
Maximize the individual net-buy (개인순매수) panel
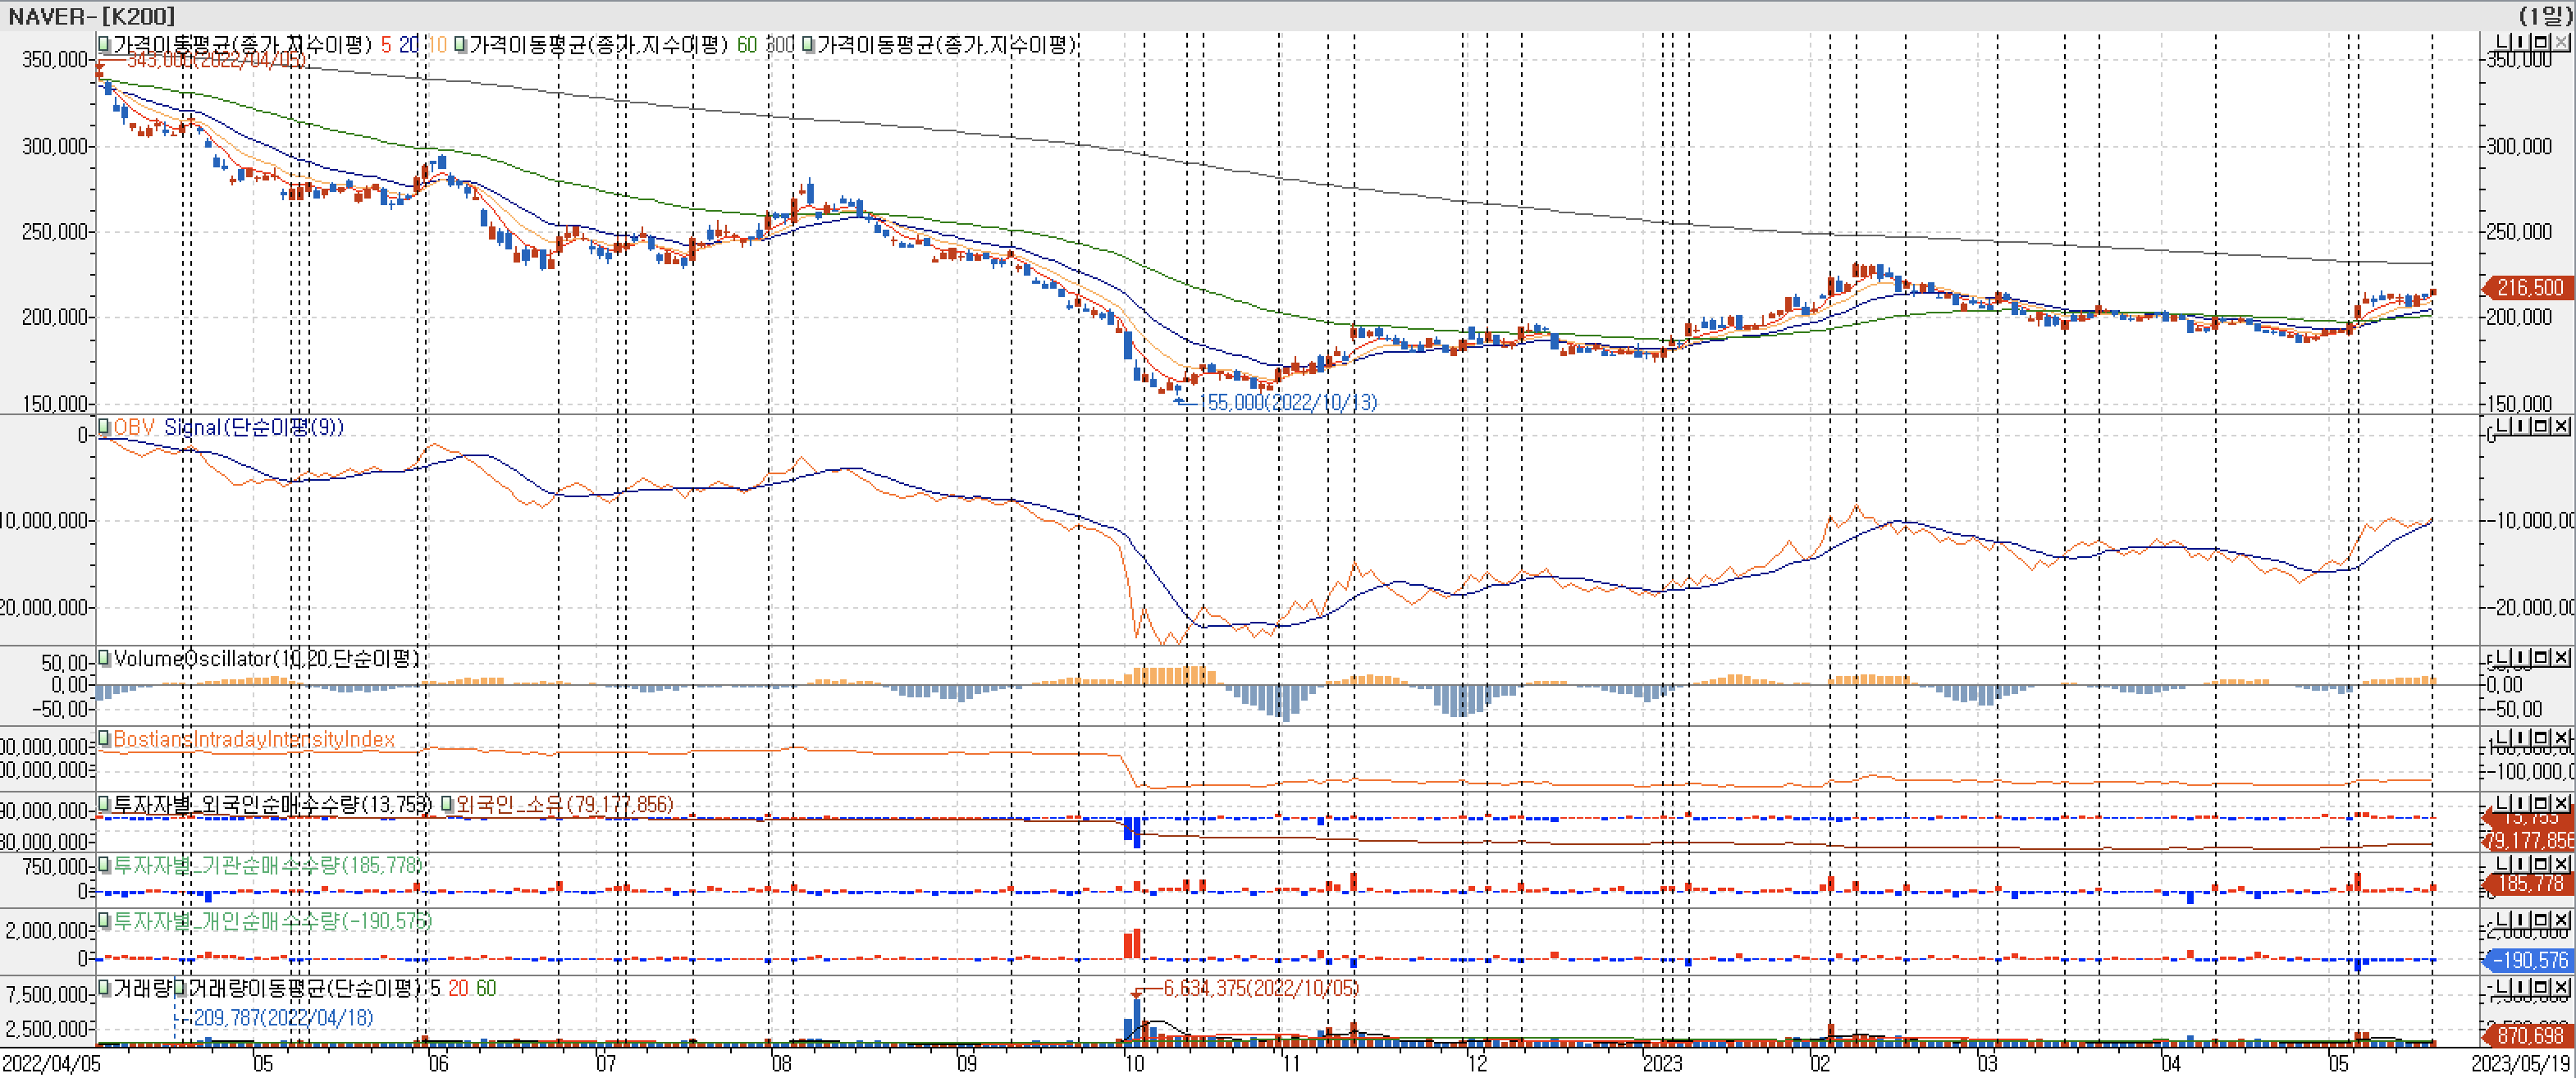tap(2541, 919)
